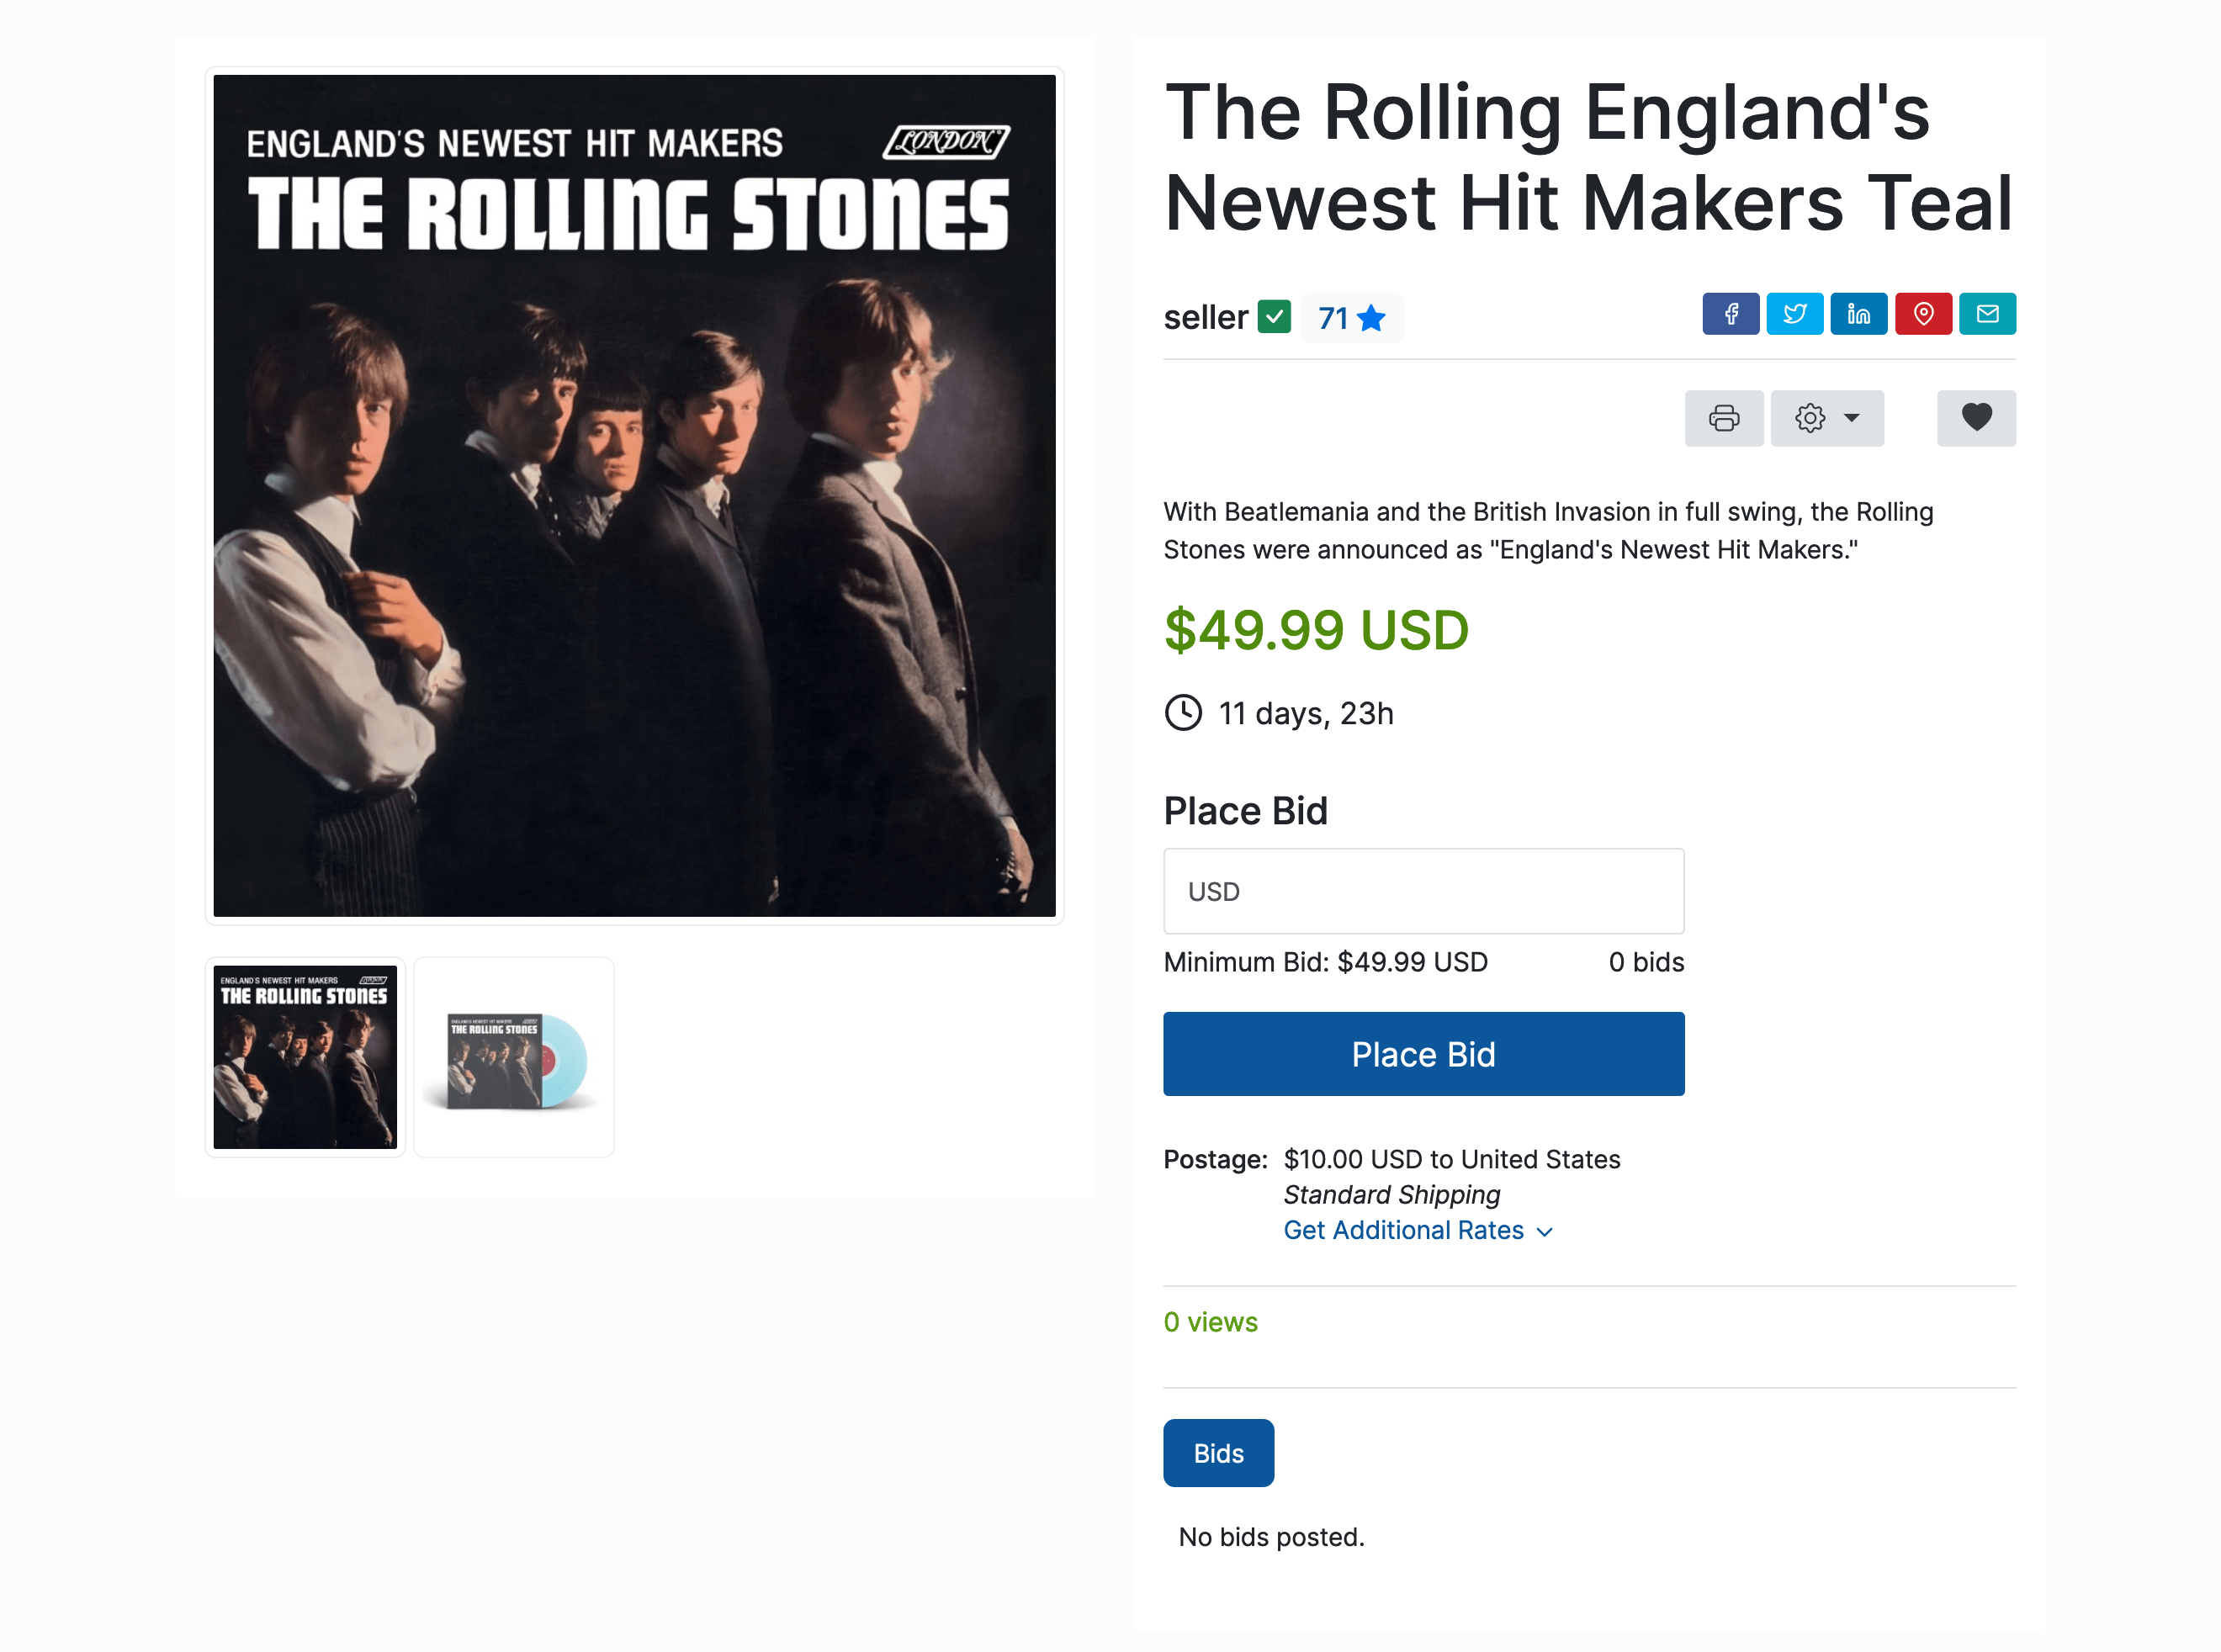Share listing via email icon

(x=1987, y=314)
